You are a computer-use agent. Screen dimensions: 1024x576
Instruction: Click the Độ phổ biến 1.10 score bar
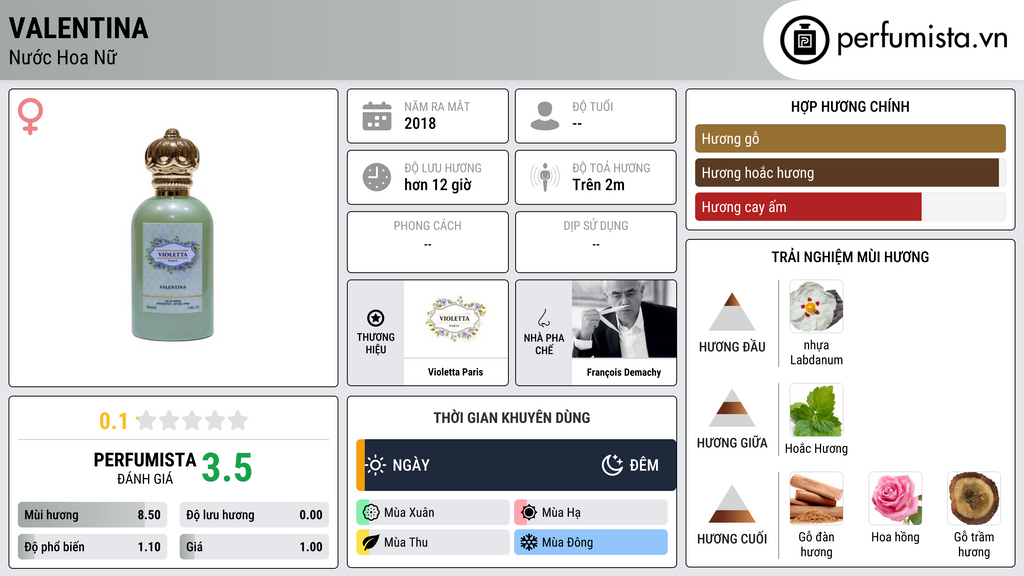coord(92,547)
